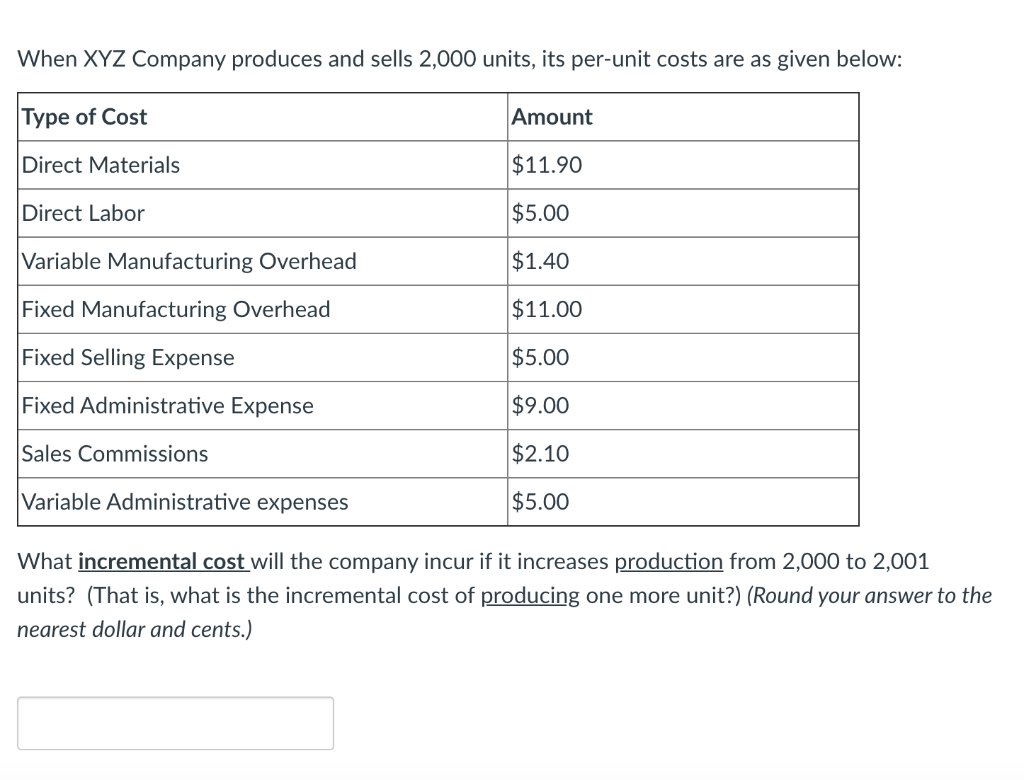The height and width of the screenshot is (780, 1024).
Task: Click the underlined word producing
Action: click(x=529, y=595)
